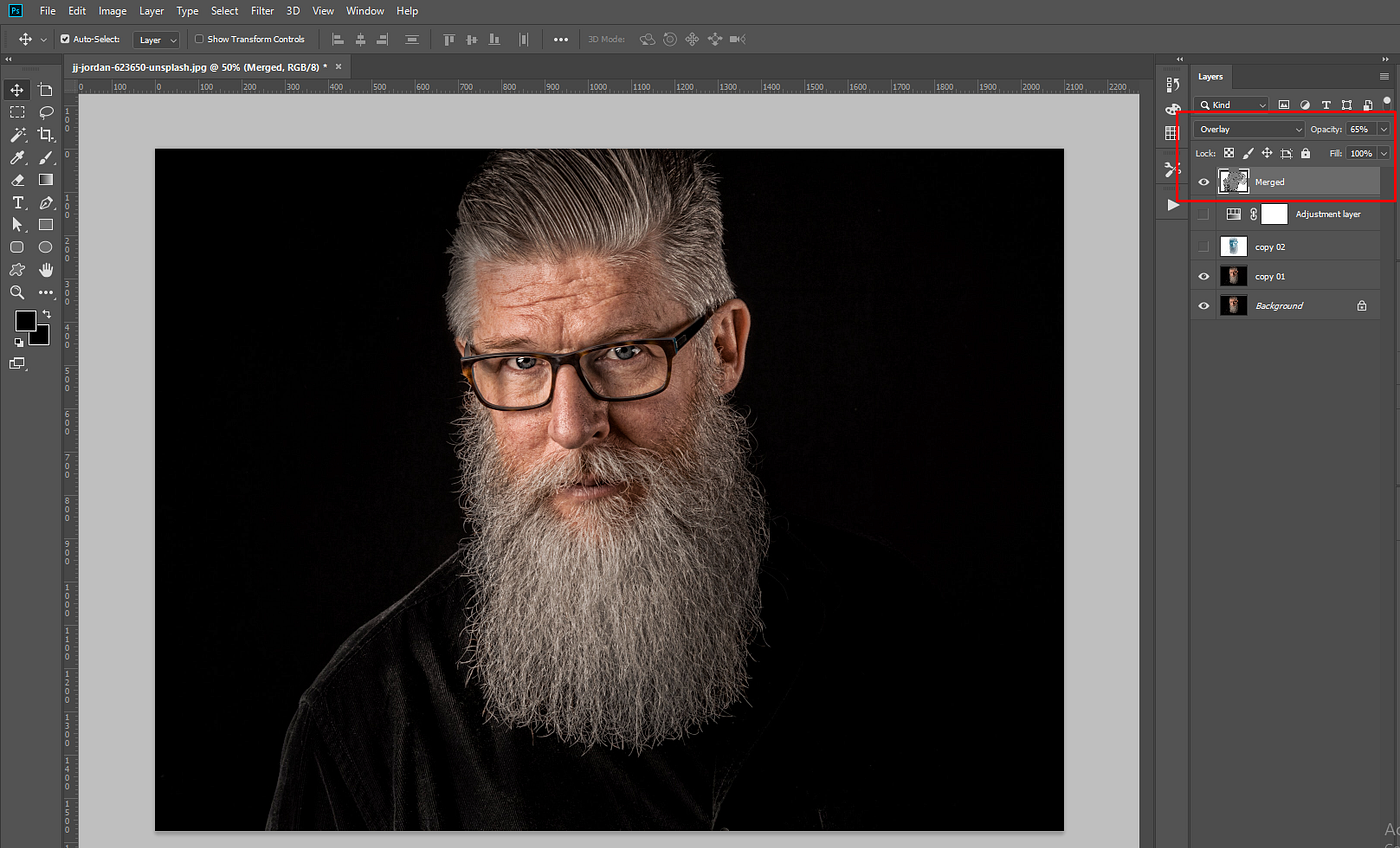
Task: Select the Move tool
Action: [x=17, y=90]
